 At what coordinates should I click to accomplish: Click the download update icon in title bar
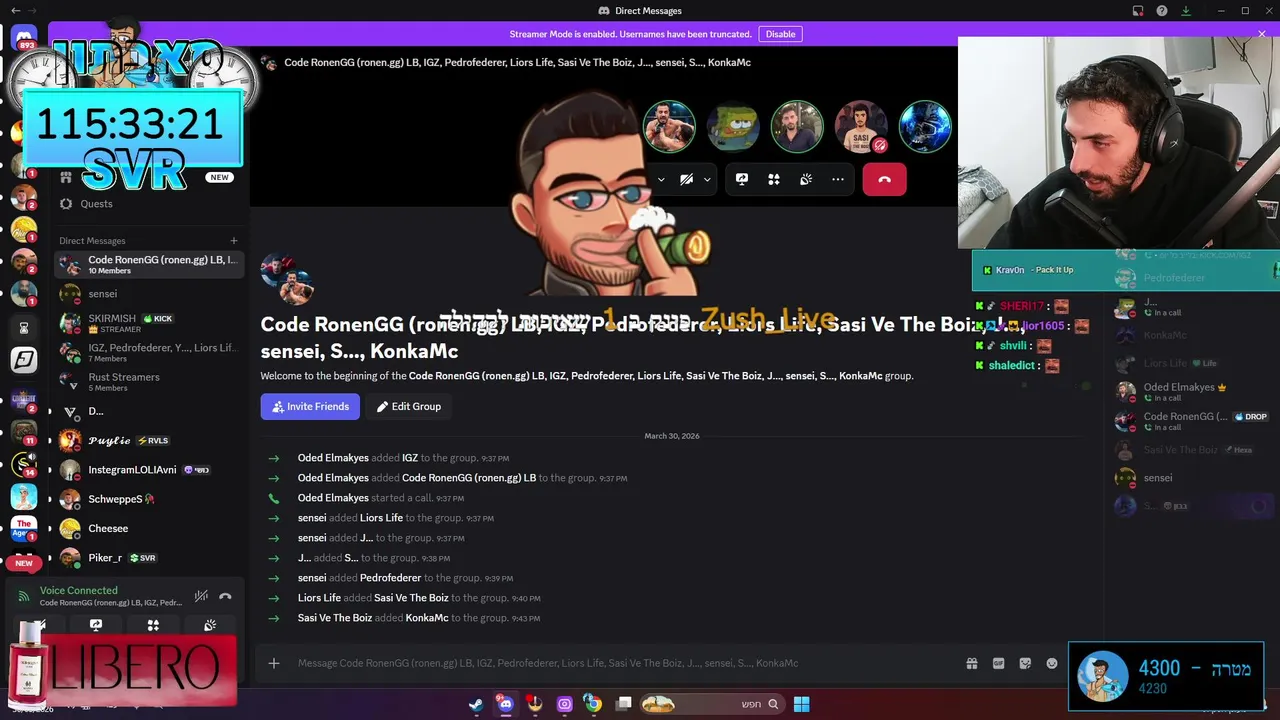(x=1186, y=11)
